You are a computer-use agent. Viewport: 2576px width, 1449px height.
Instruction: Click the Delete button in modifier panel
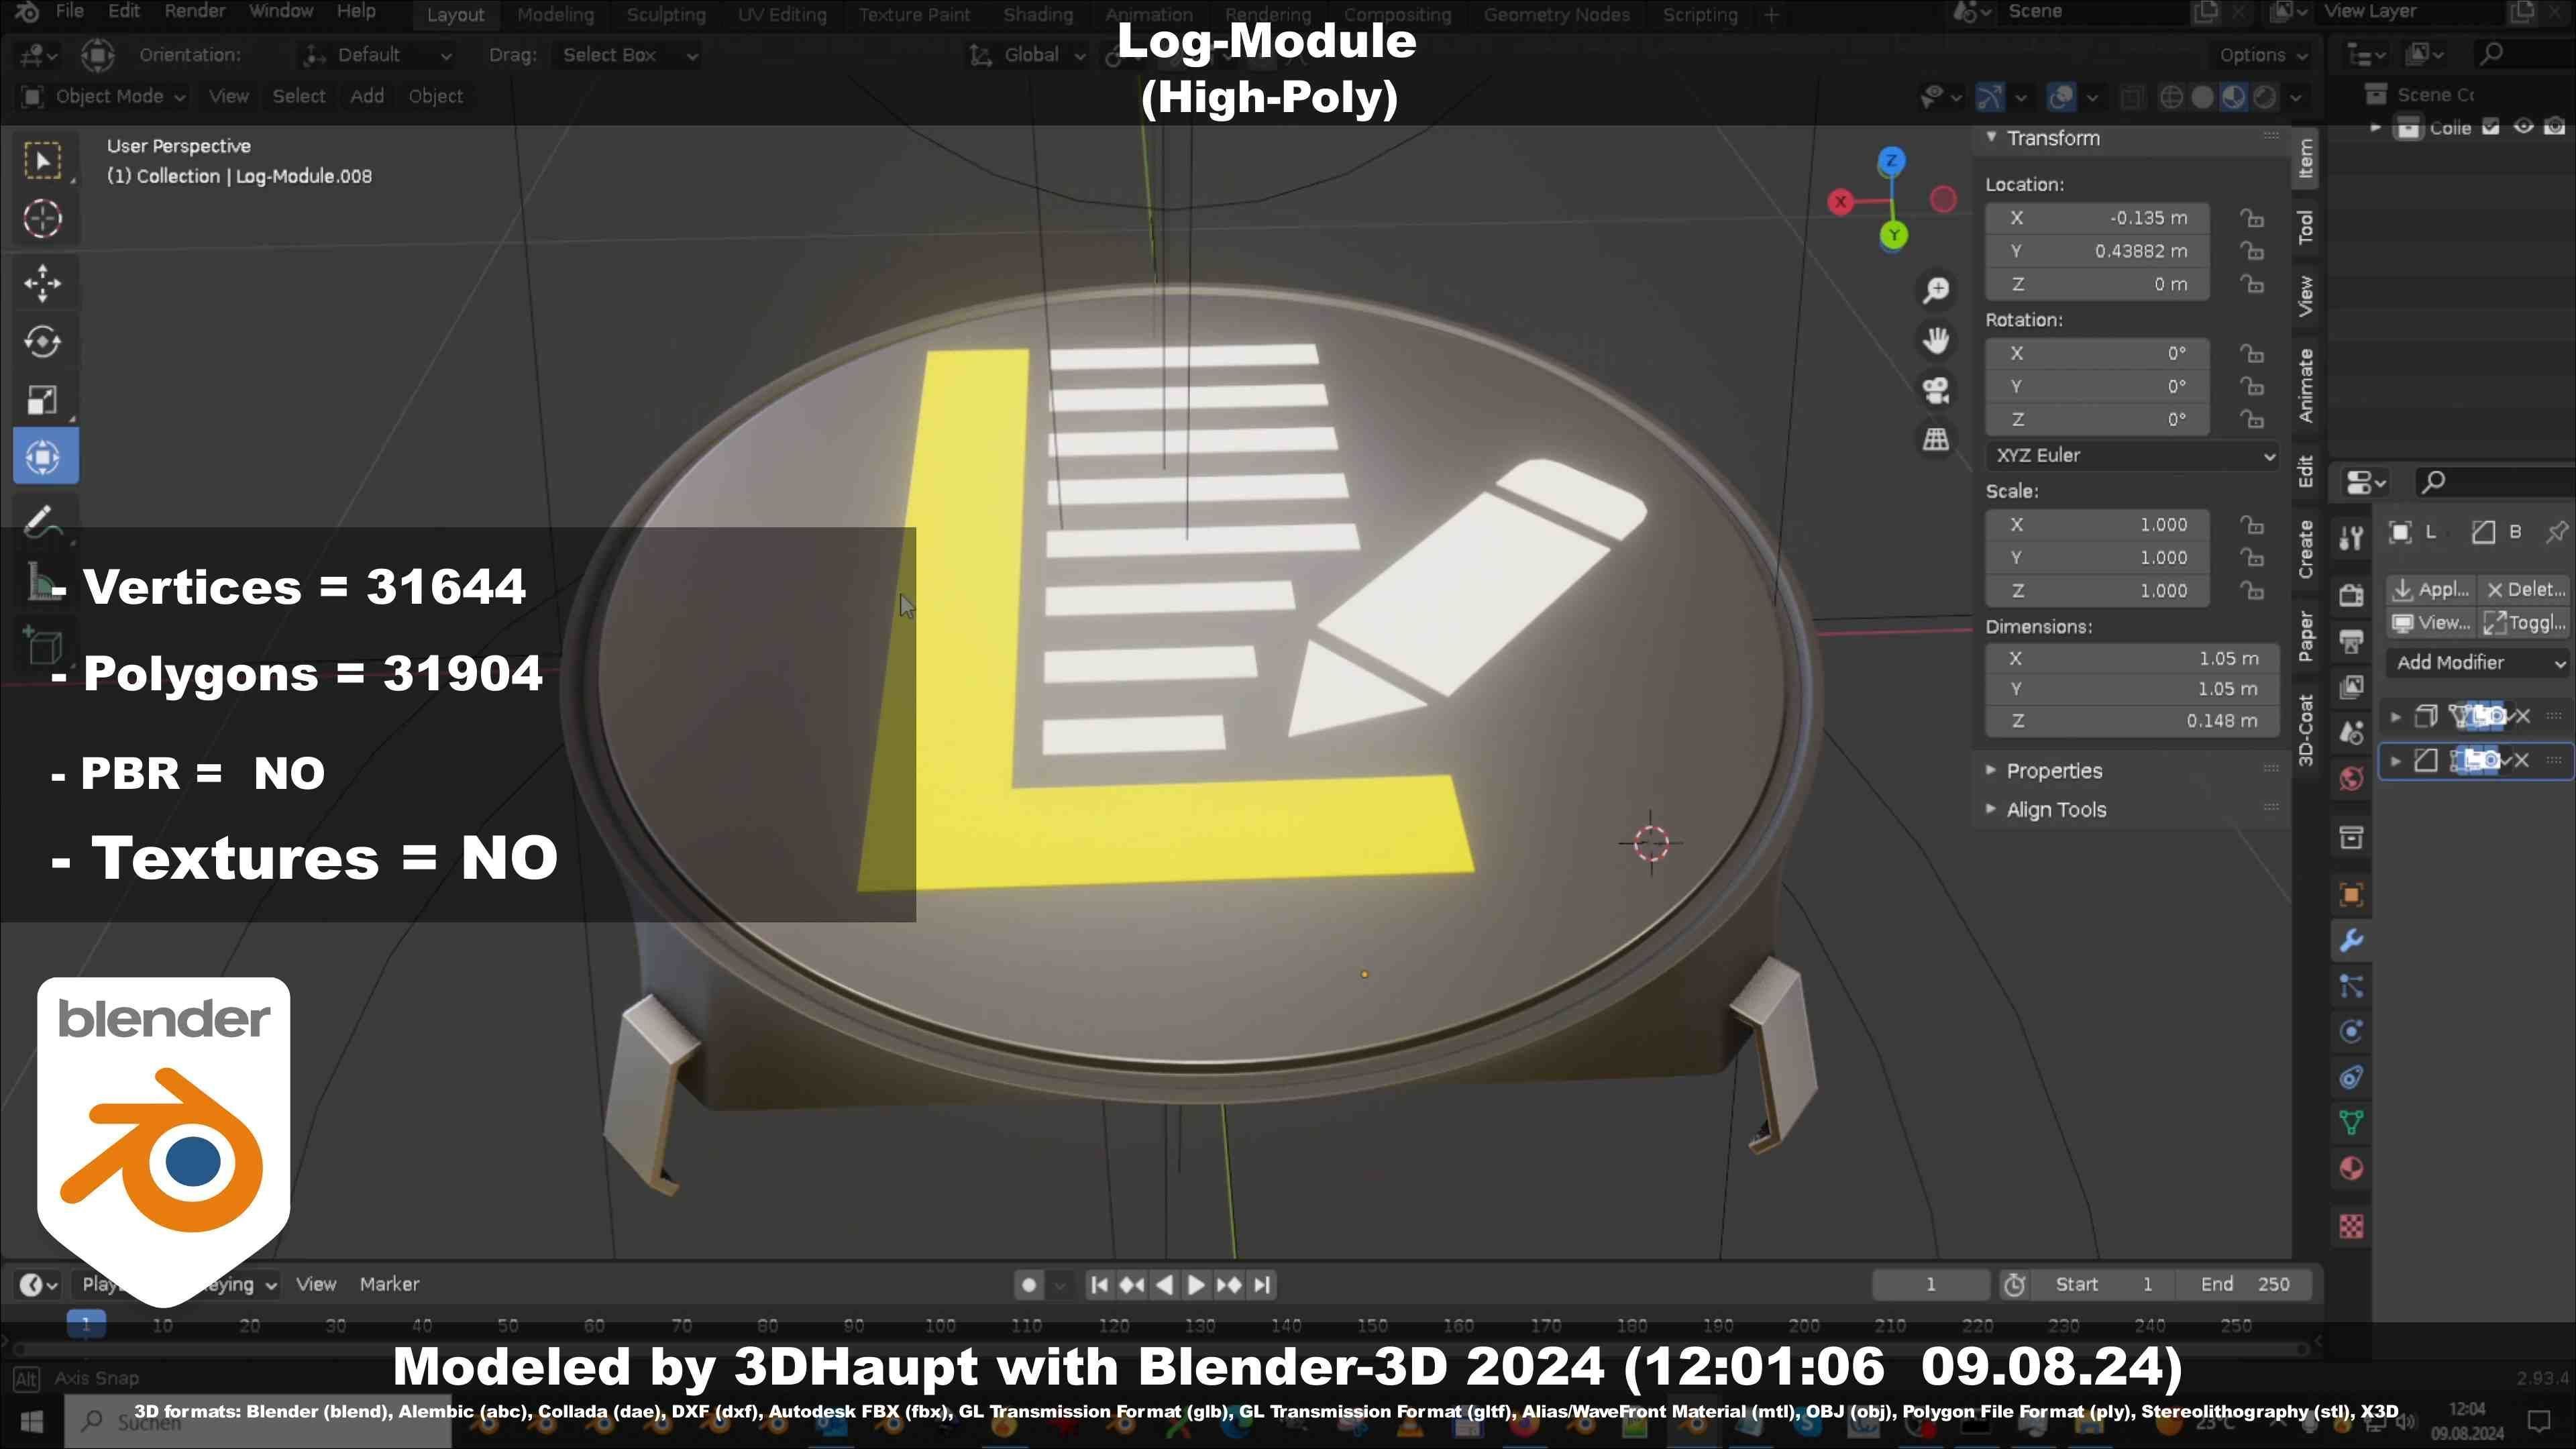(x=2525, y=590)
